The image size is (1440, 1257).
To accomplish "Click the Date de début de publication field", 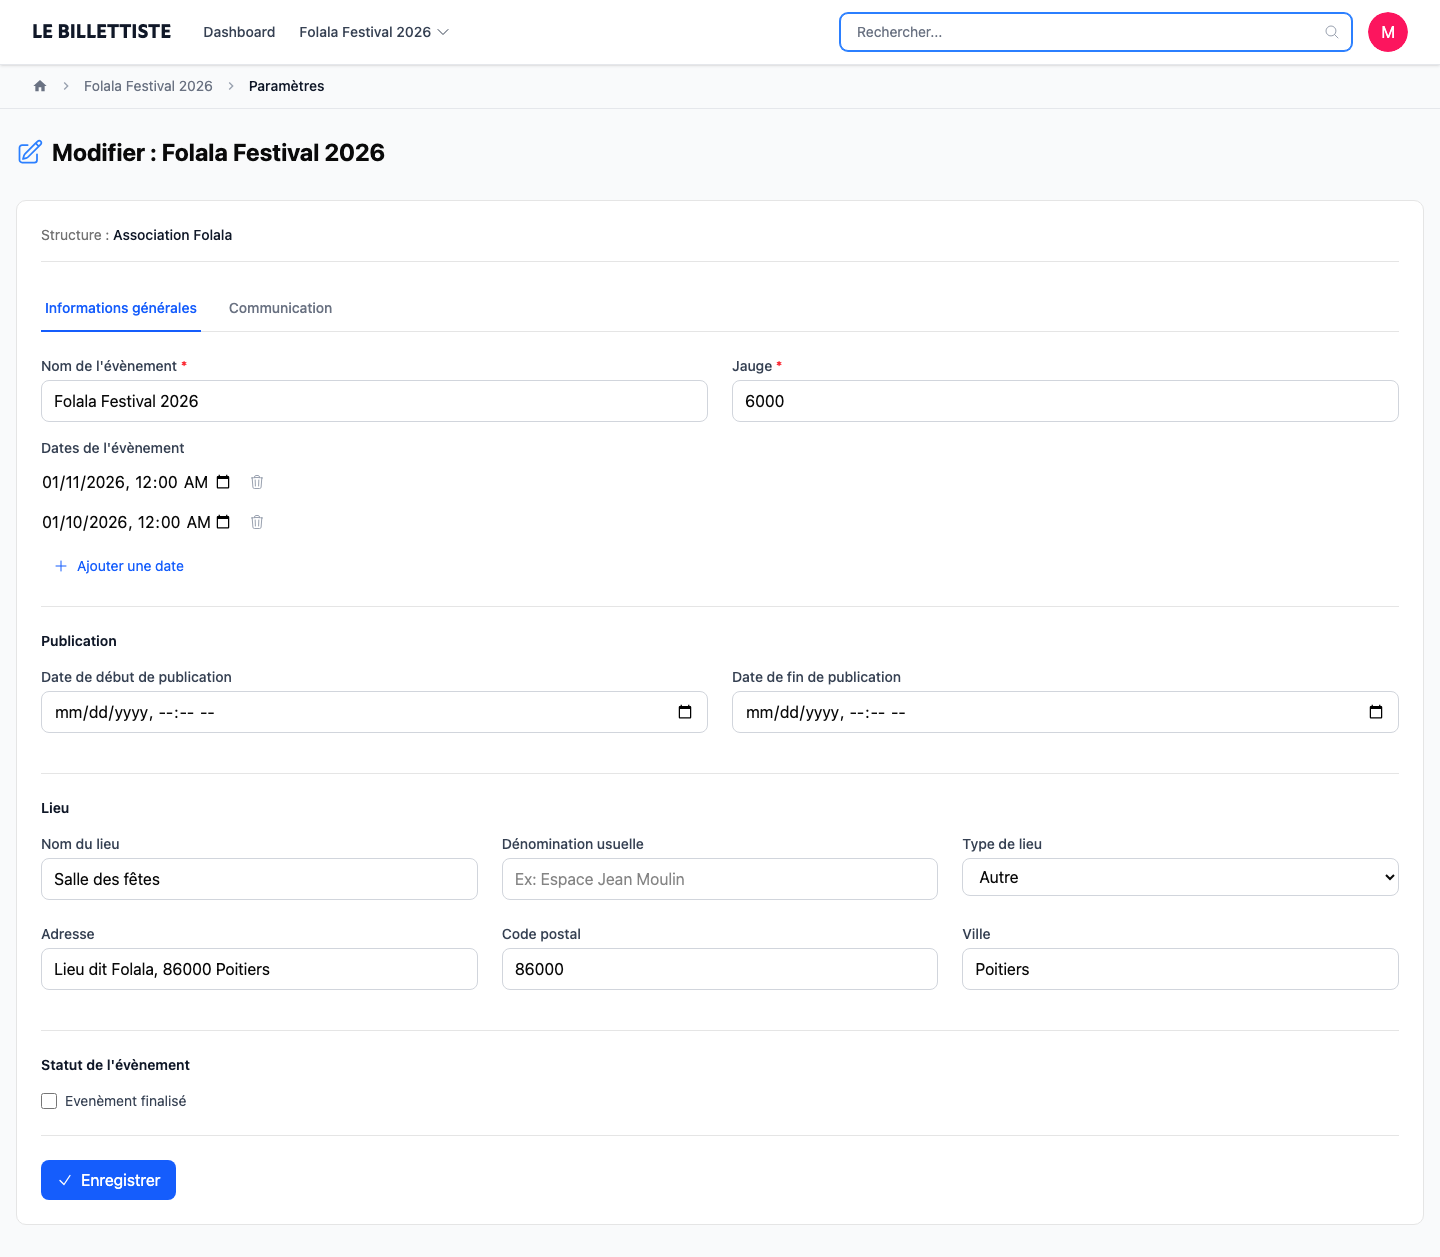I will [x=374, y=712].
